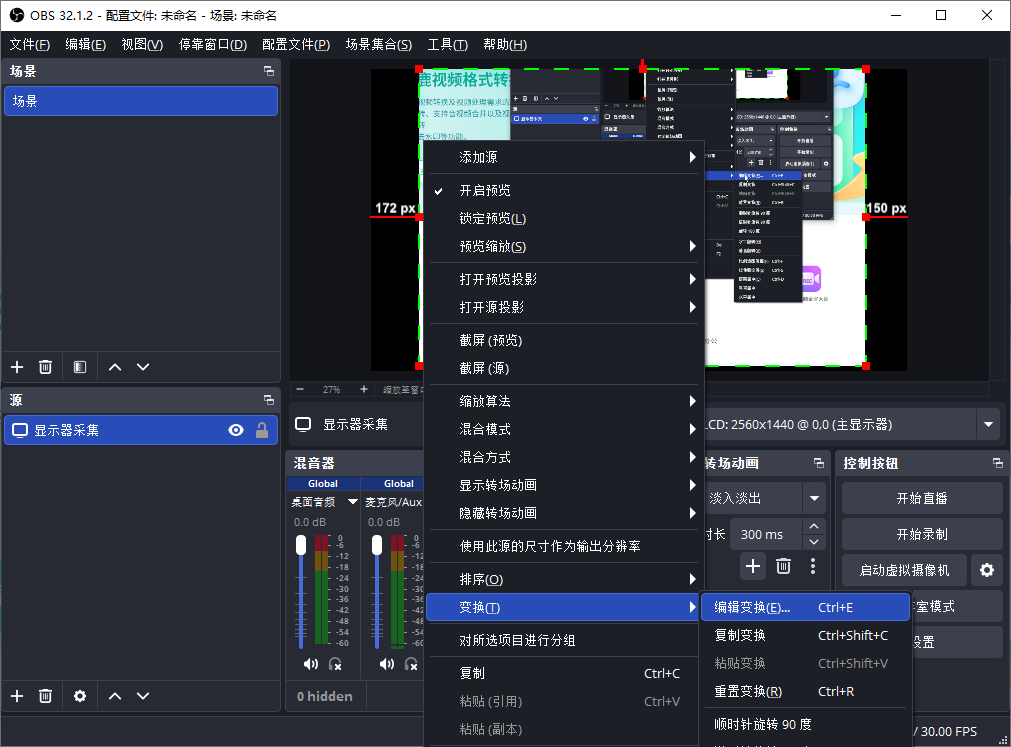This screenshot has width=1011, height=747.
Task: Click 桌面音频 volume slider handle
Action: point(301,545)
